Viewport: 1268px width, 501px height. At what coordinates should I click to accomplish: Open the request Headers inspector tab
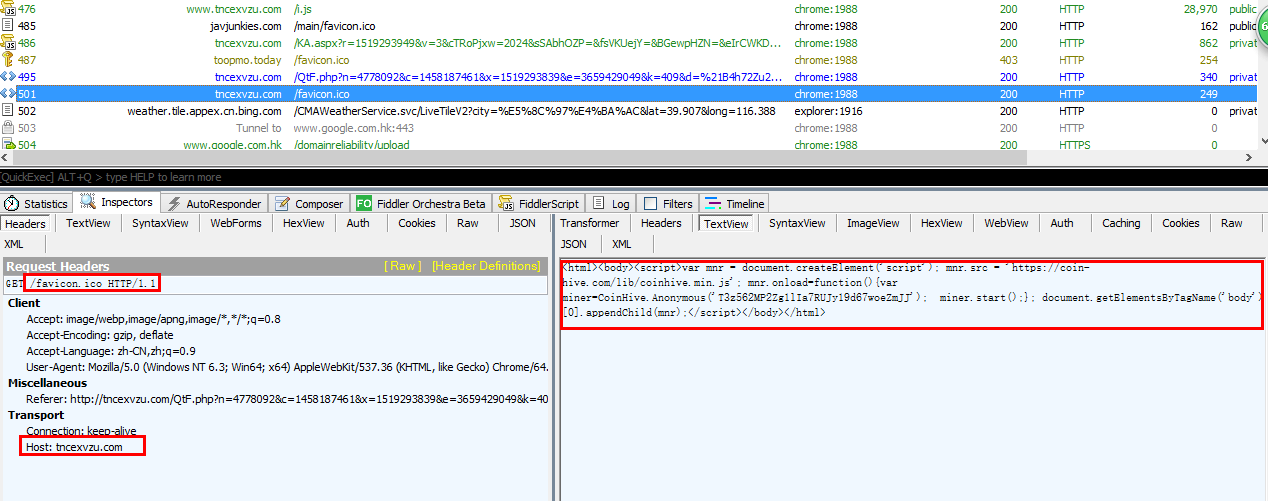(26, 224)
